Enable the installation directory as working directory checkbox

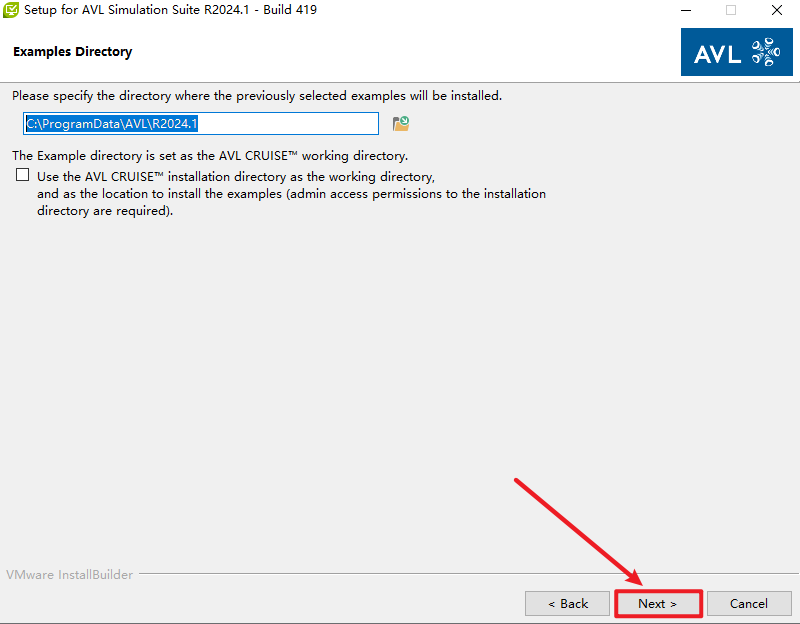click(23, 175)
